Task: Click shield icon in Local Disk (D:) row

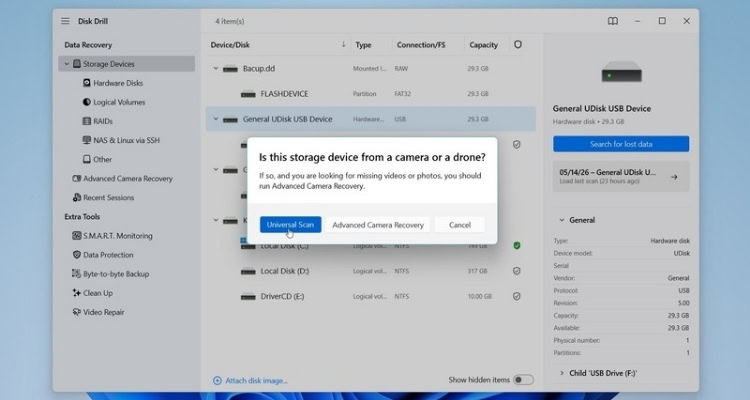Action: pyautogui.click(x=517, y=271)
